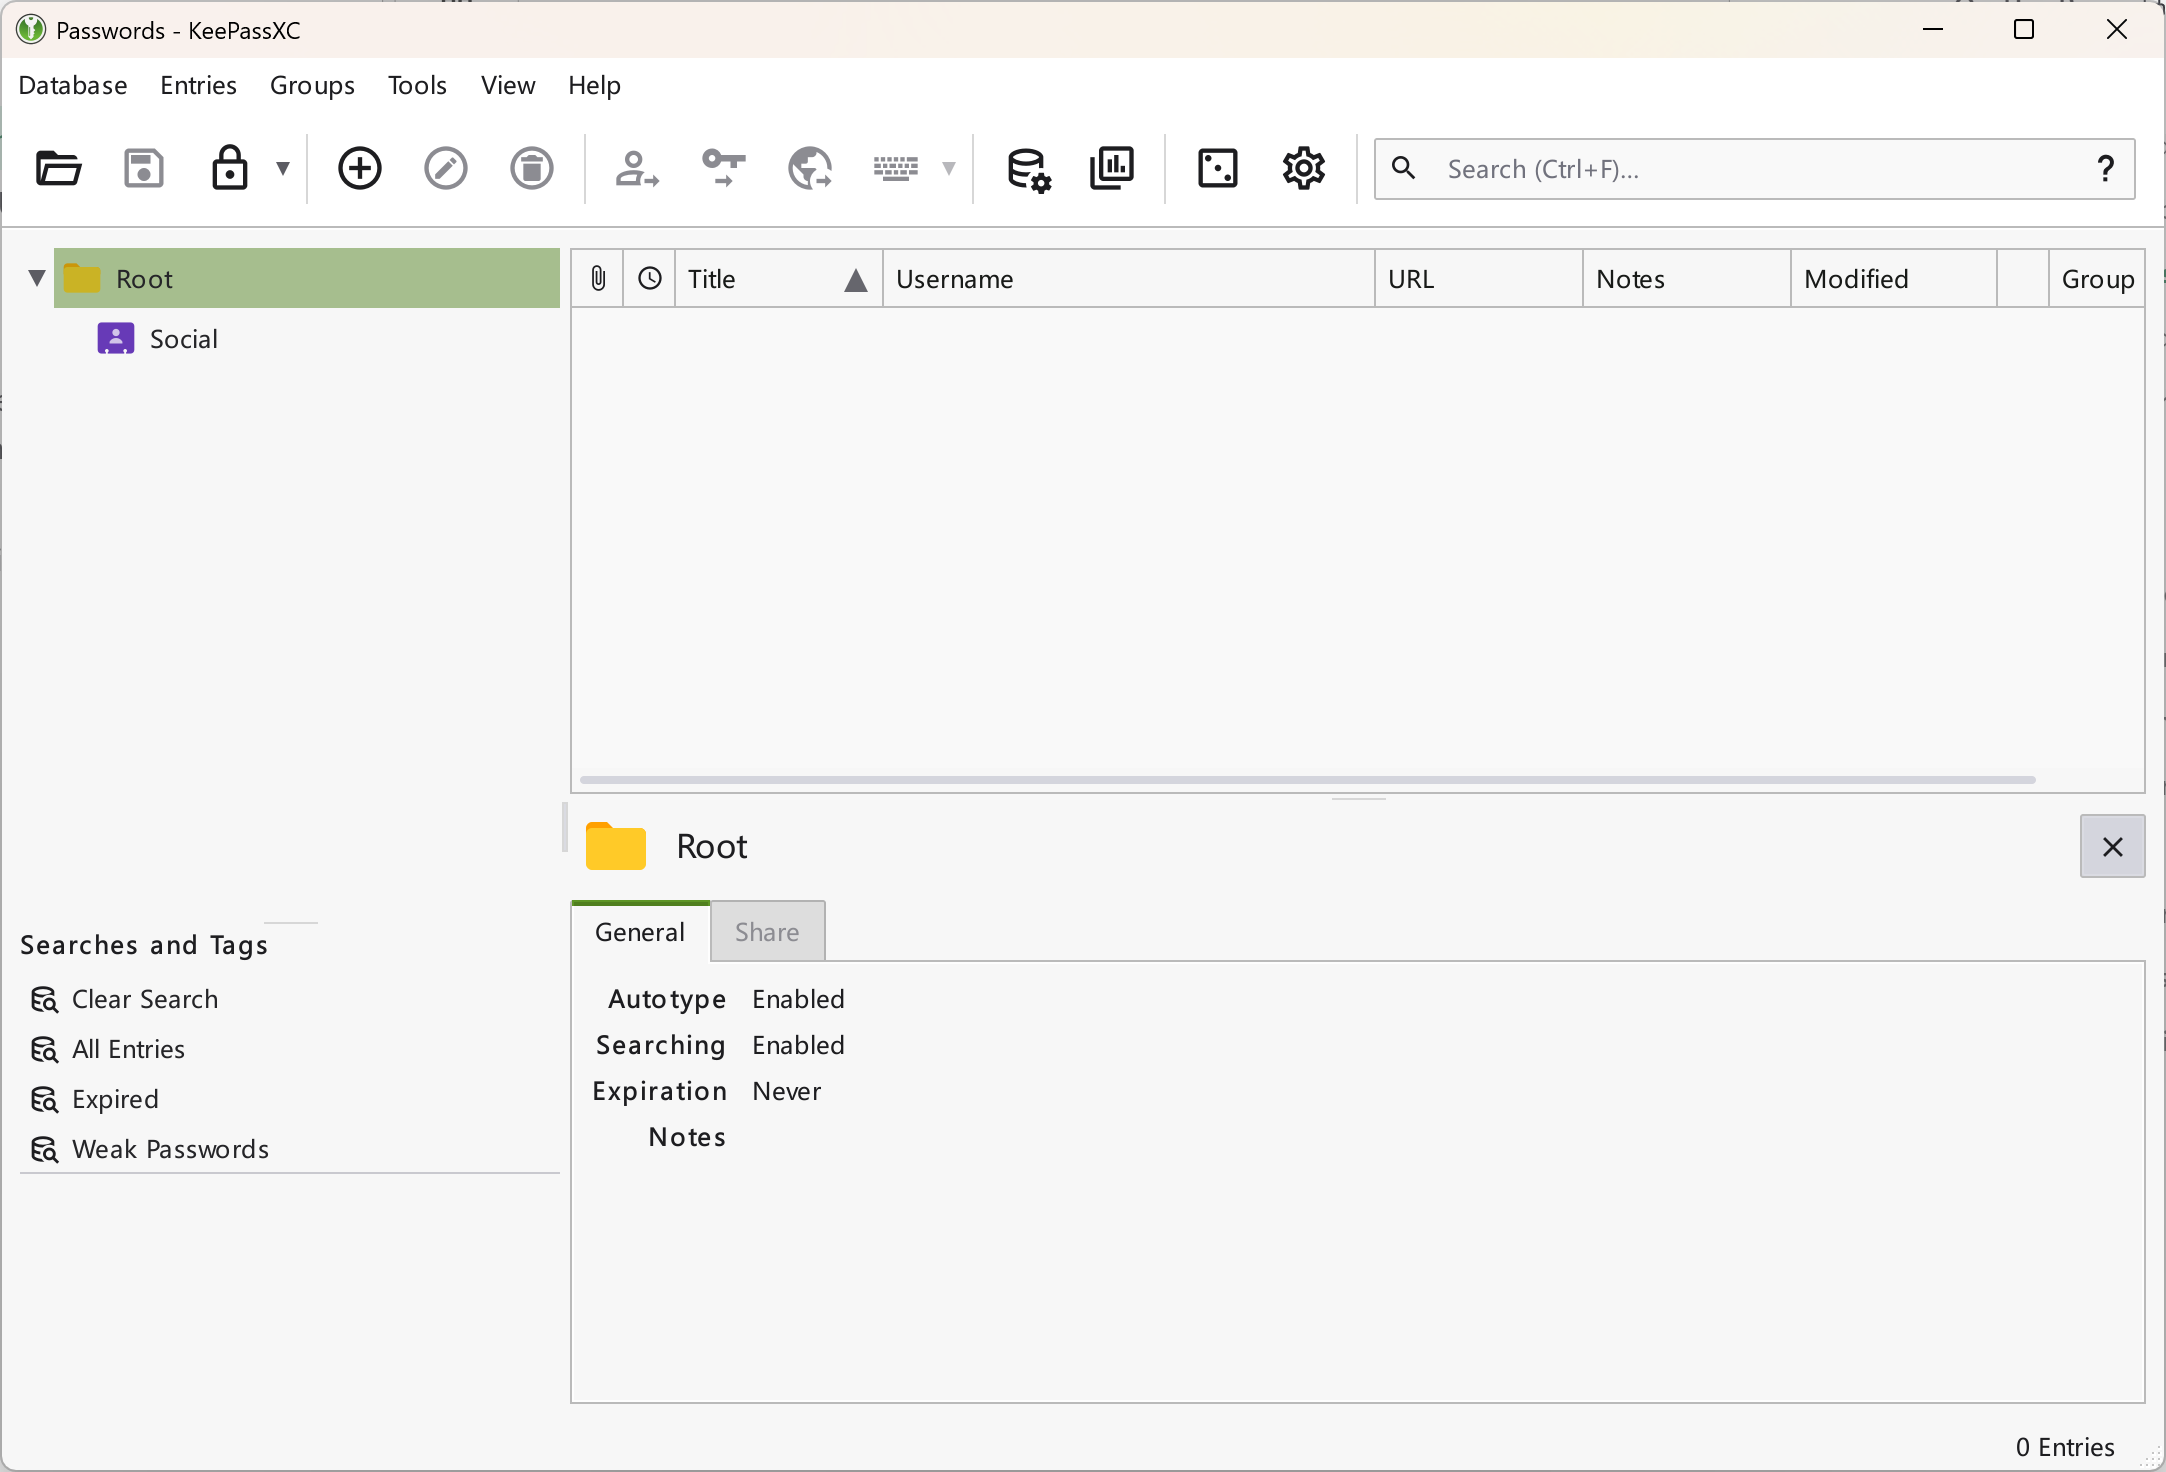Image resolution: width=2166 pixels, height=1472 pixels.
Task: Click '0 Entries' status text
Action: pyautogui.click(x=2065, y=1447)
